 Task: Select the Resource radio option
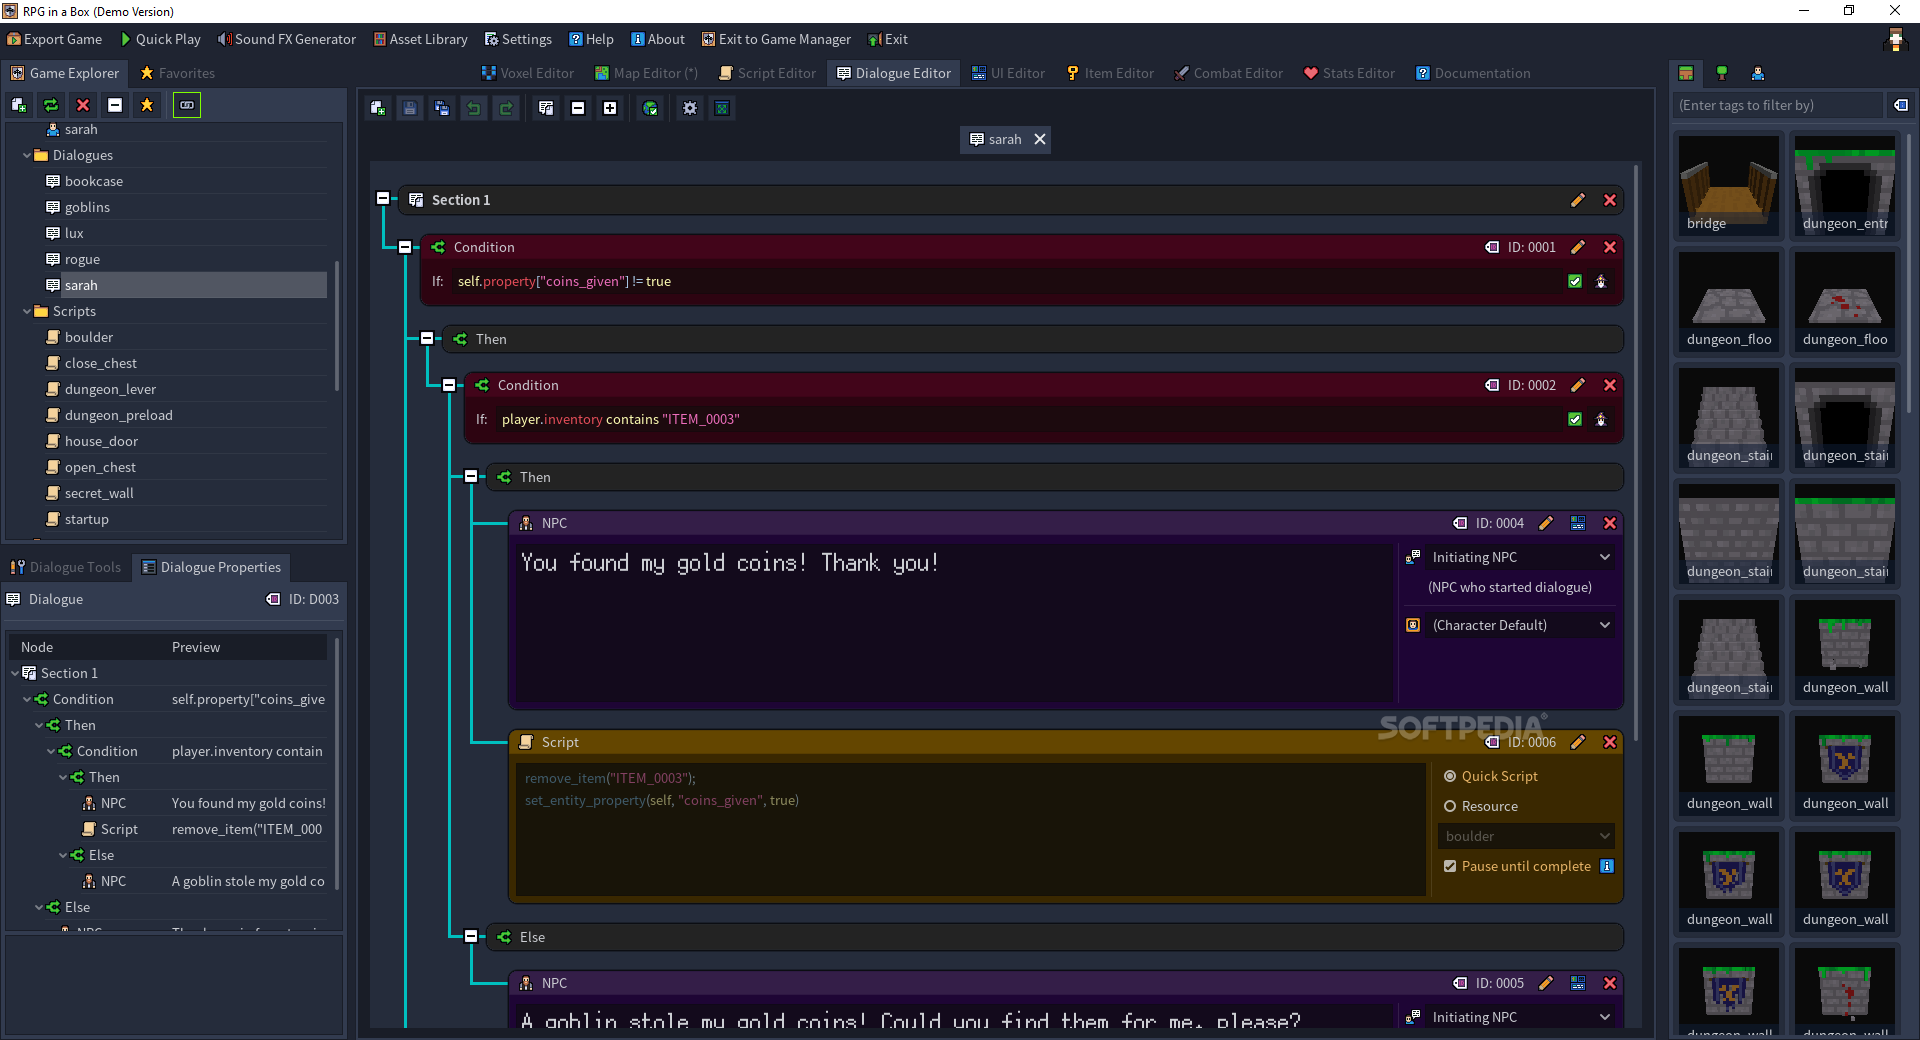[1481, 806]
